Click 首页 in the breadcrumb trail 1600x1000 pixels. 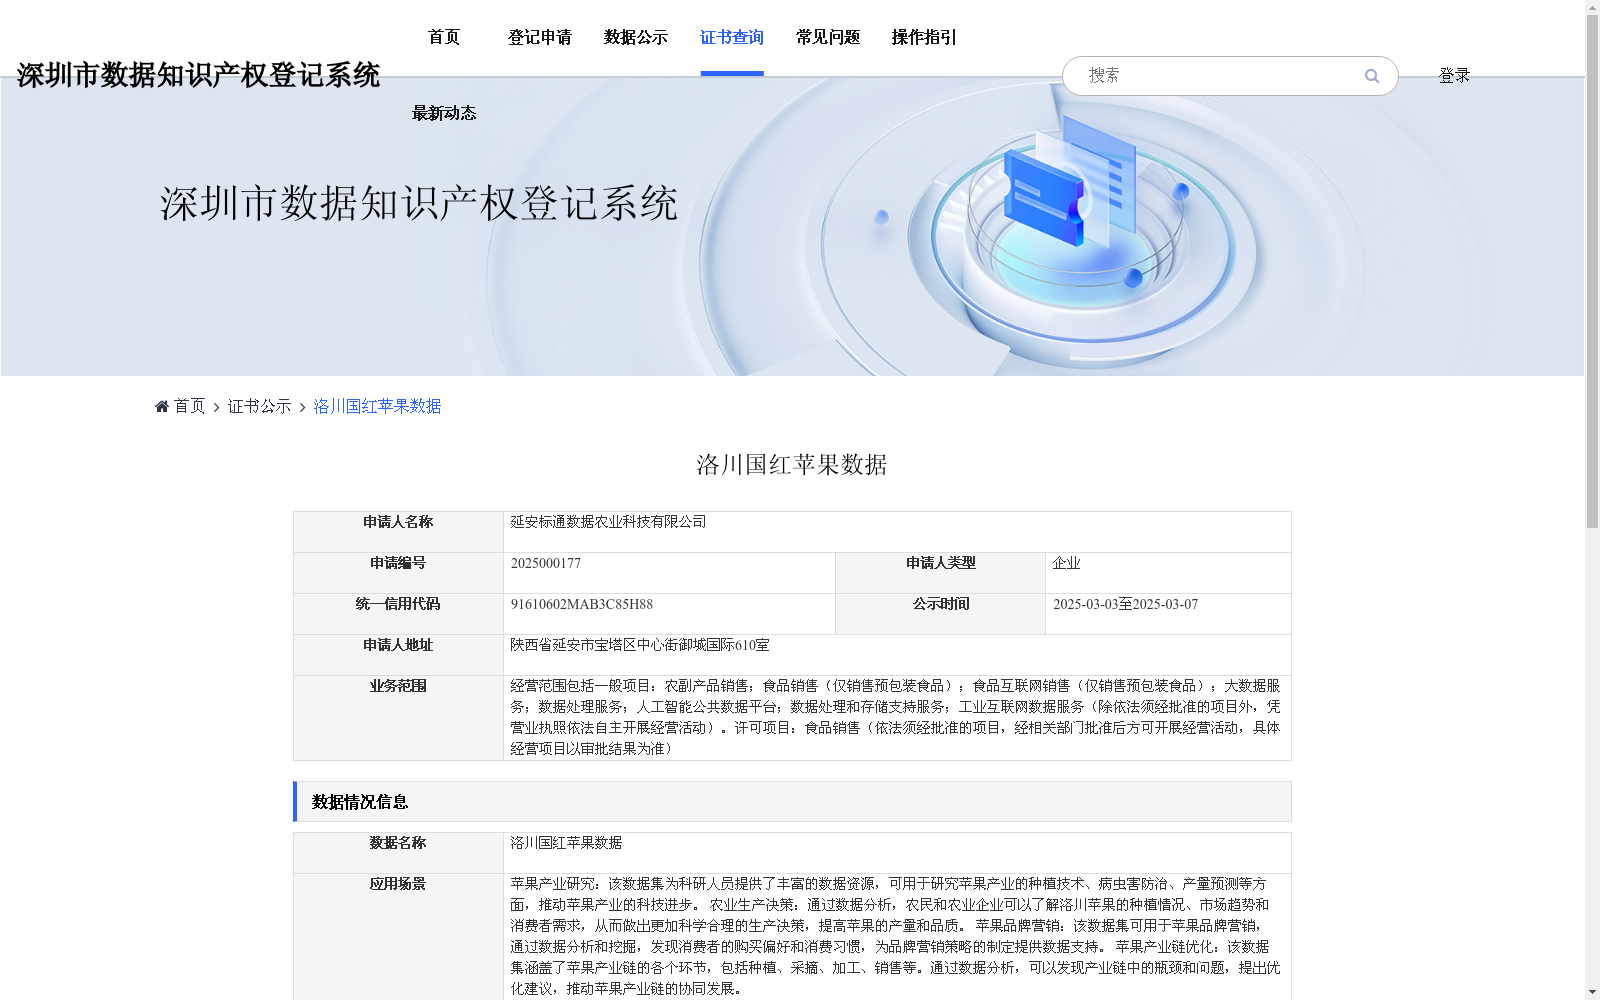[185, 406]
